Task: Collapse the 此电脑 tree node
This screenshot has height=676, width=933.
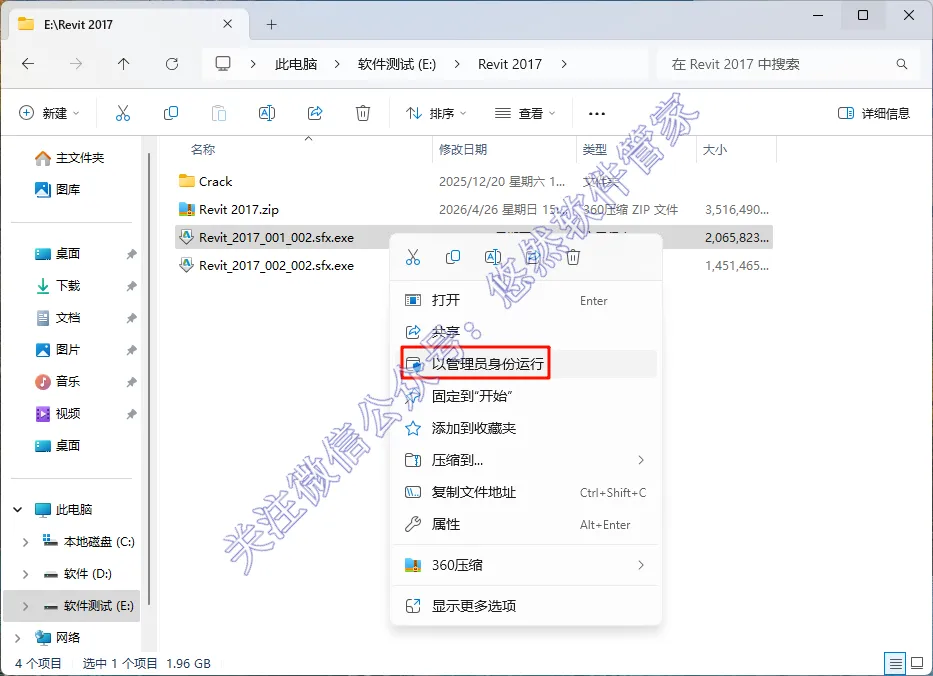Action: click(x=18, y=509)
